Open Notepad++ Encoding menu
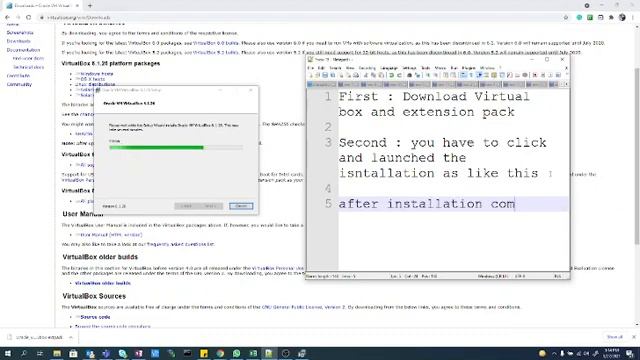Viewport: 640px width, 360px height. click(x=367, y=68)
